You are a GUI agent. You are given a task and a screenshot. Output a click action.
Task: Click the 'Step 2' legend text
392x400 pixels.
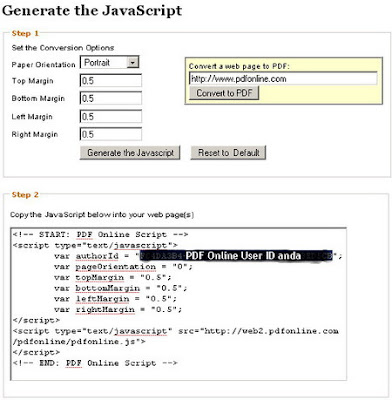[25, 195]
